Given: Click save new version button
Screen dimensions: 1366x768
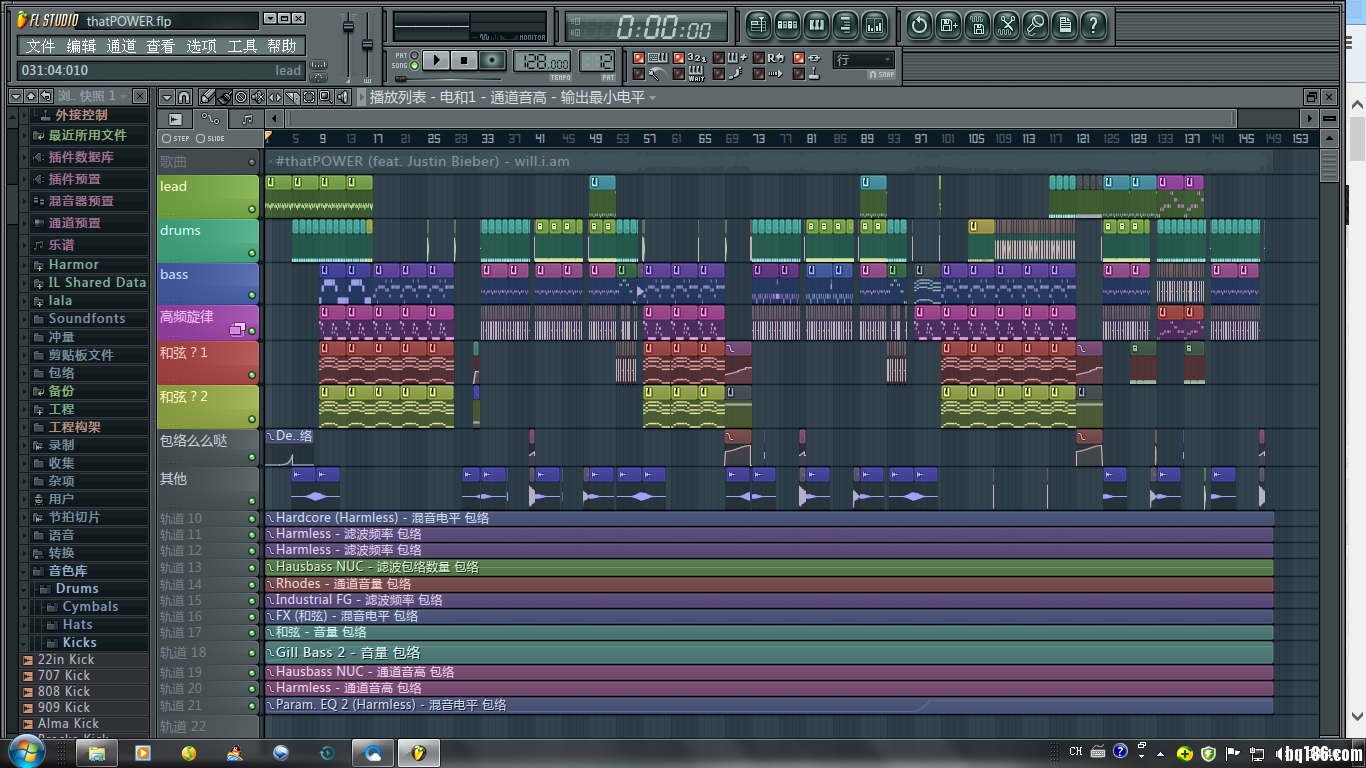Looking at the screenshot, I should coord(948,26).
